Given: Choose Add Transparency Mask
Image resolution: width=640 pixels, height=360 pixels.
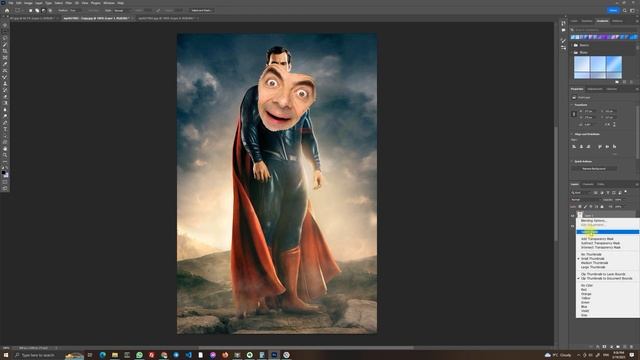Looking at the screenshot, I should tap(597, 239).
